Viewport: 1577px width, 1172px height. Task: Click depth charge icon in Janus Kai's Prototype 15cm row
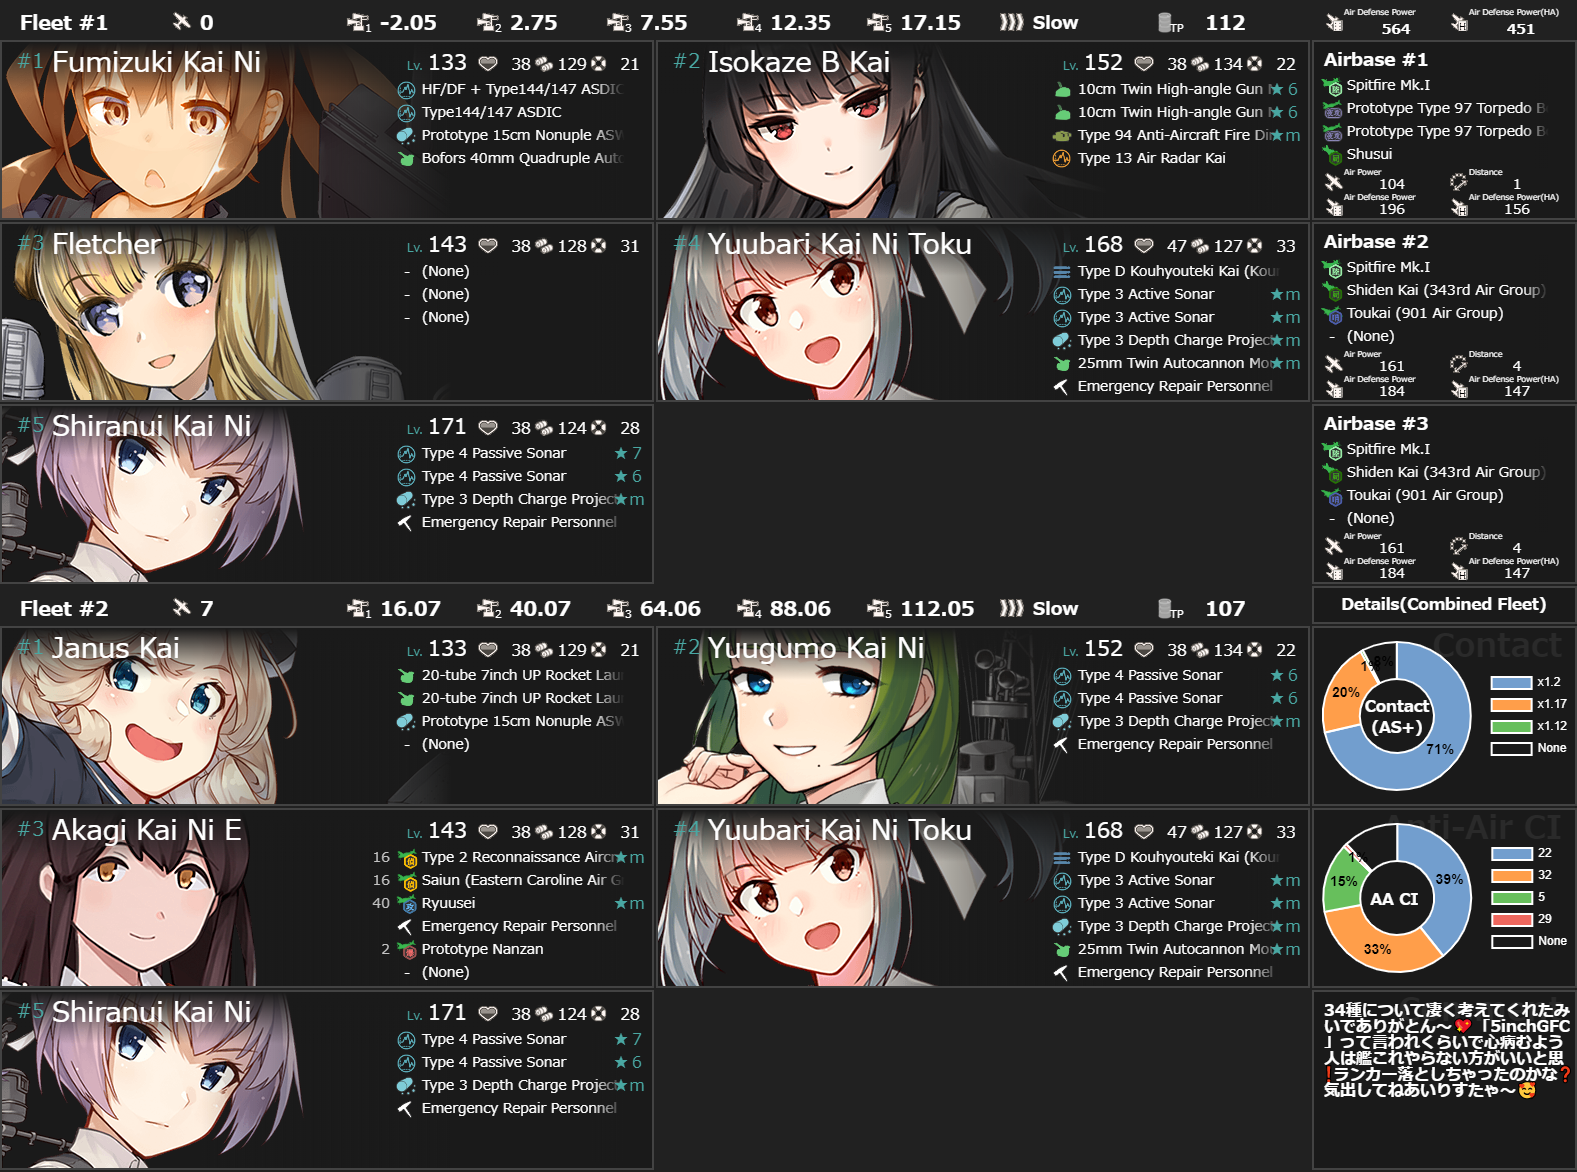click(406, 721)
